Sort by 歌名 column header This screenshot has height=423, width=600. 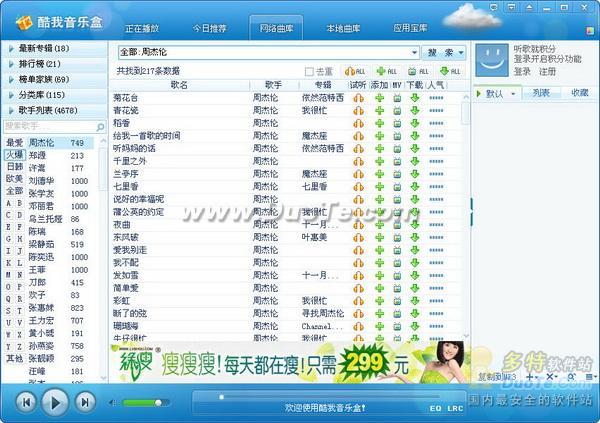179,85
